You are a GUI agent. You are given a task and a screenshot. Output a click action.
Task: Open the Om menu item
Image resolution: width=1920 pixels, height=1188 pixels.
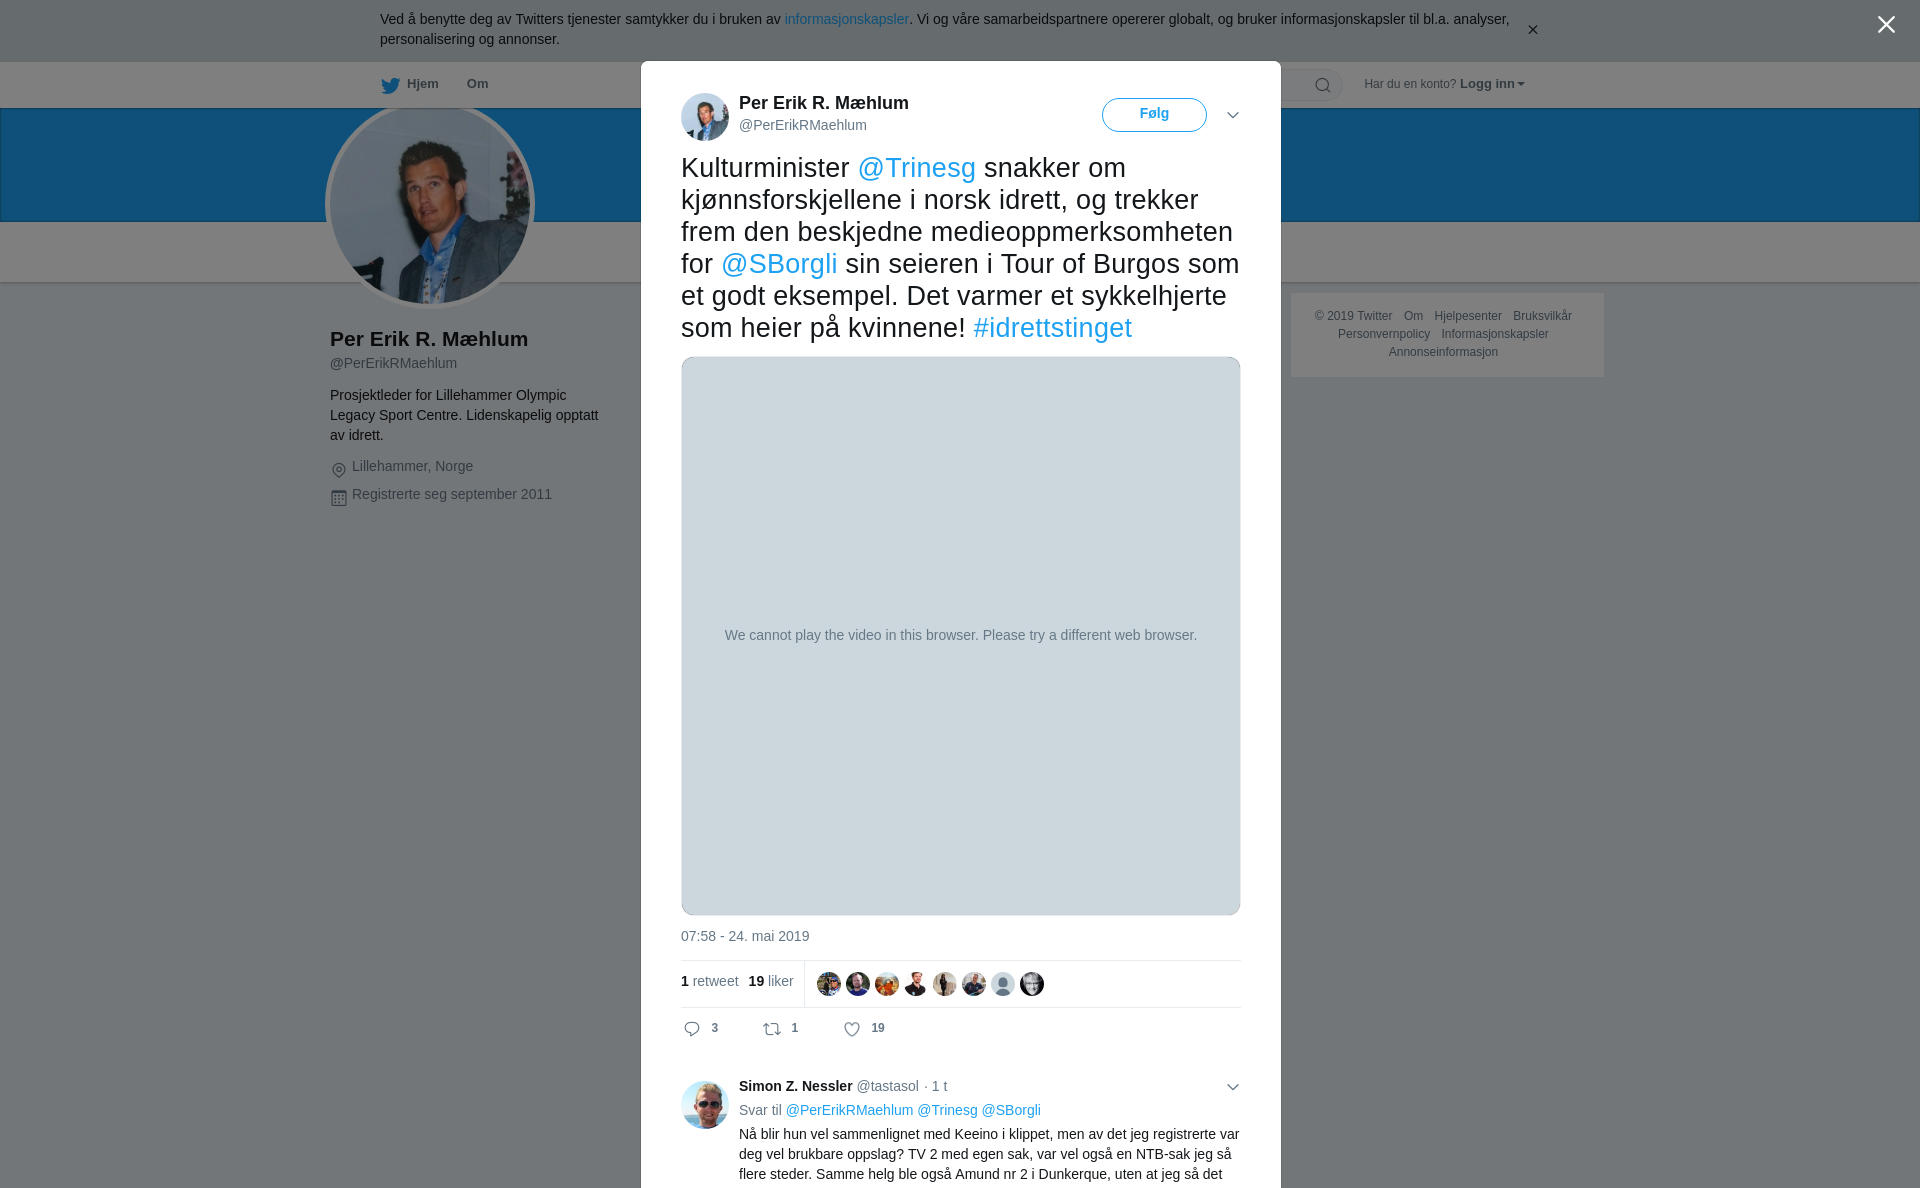coord(477,84)
